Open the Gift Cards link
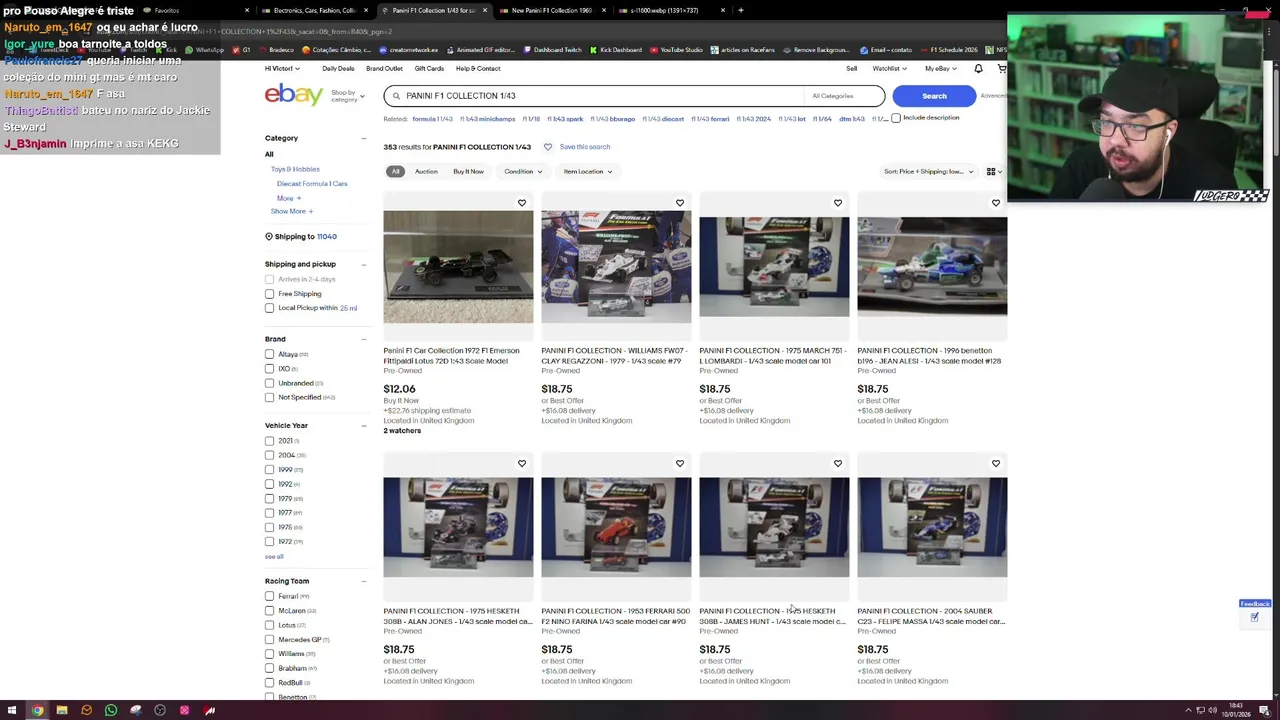Image resolution: width=1280 pixels, height=720 pixels. tap(429, 69)
